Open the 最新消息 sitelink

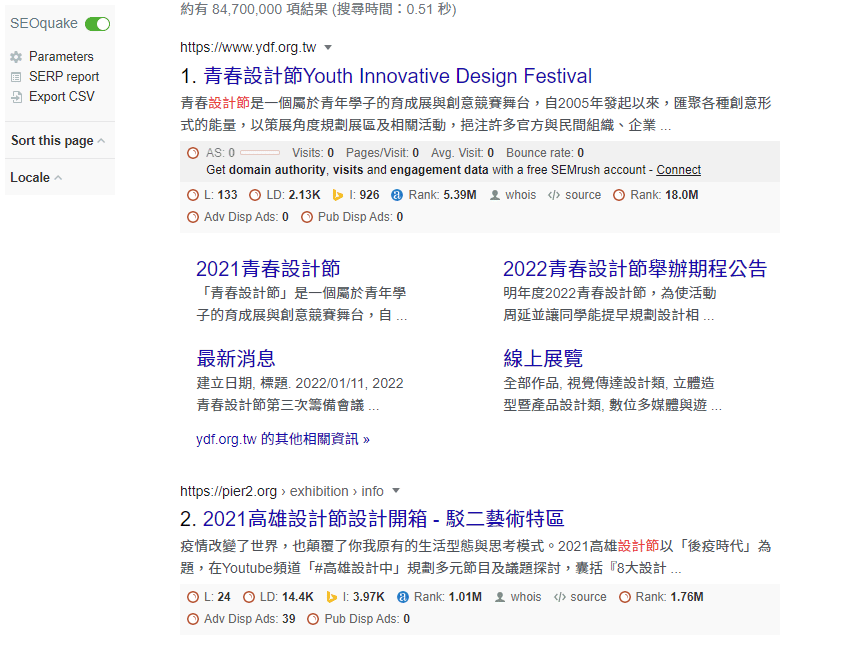pyautogui.click(x=236, y=359)
